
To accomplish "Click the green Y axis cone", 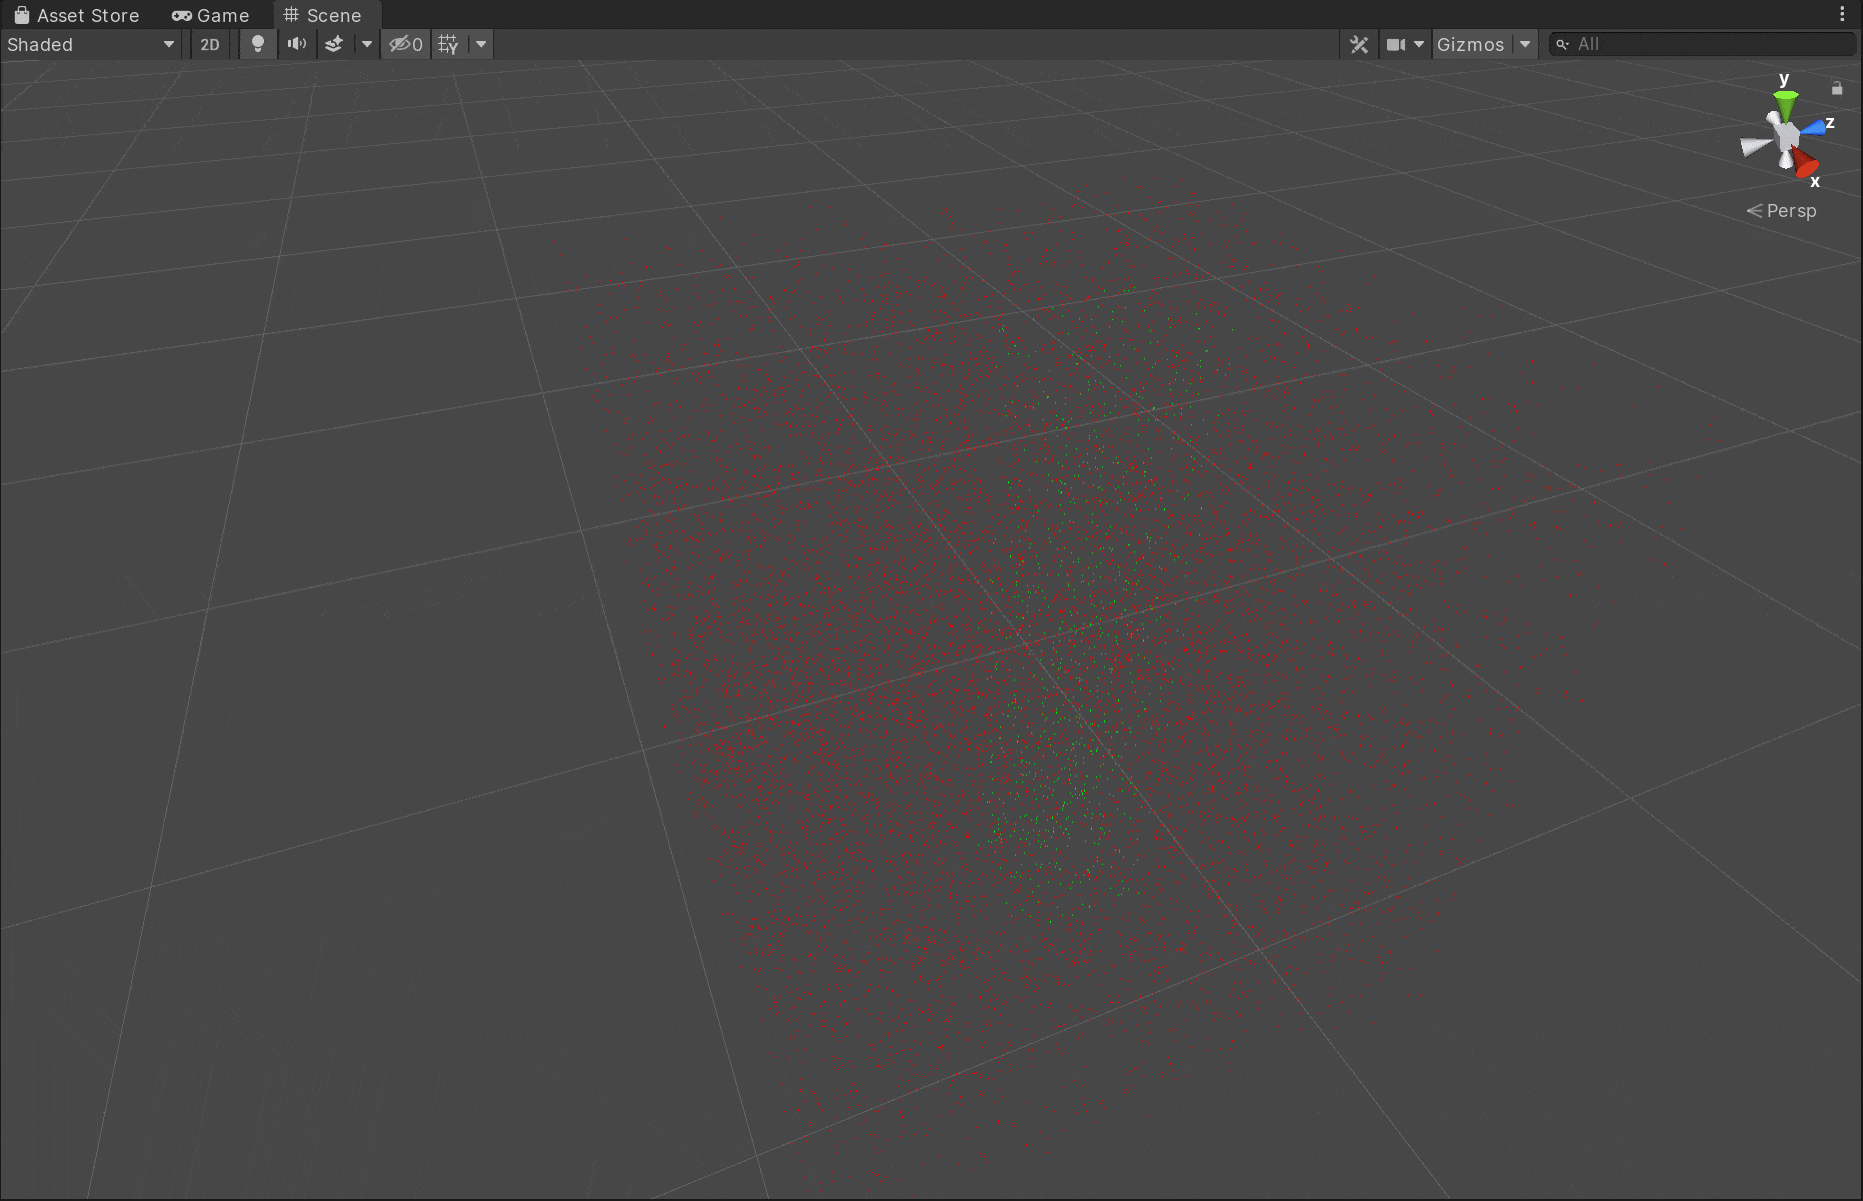I will coord(1786,104).
